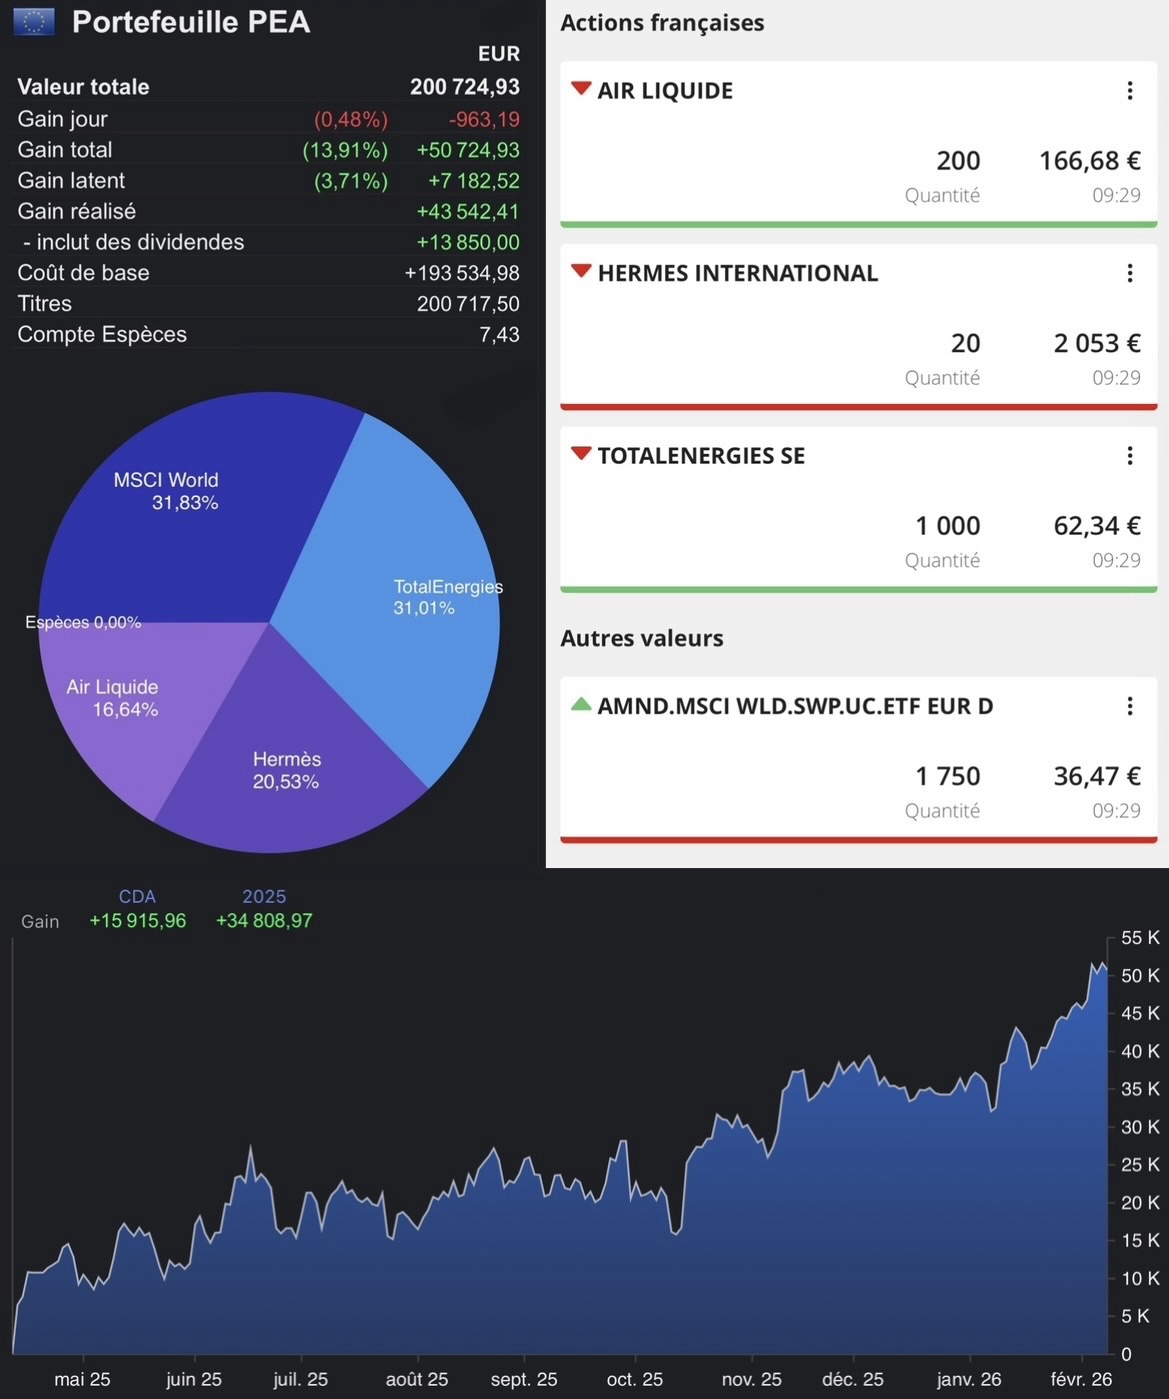Open the three-dot menu for Air Liquide
The image size is (1169, 1399).
(1130, 91)
